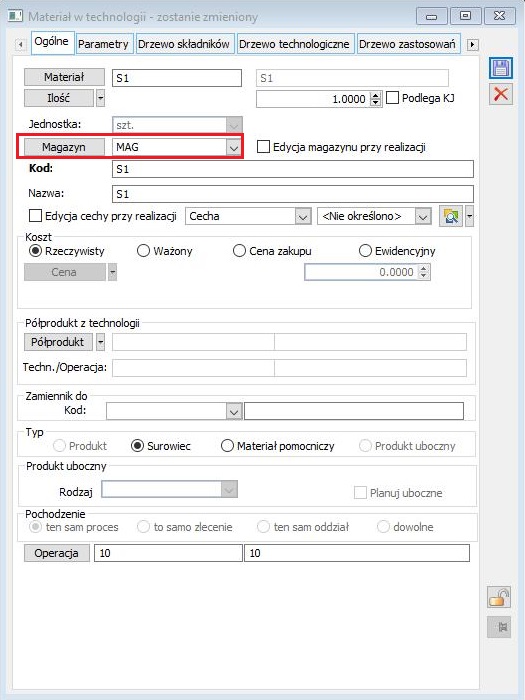This screenshot has width=525, height=700.
Task: Choose Materiał pomocniczy type option
Action: 227,446
